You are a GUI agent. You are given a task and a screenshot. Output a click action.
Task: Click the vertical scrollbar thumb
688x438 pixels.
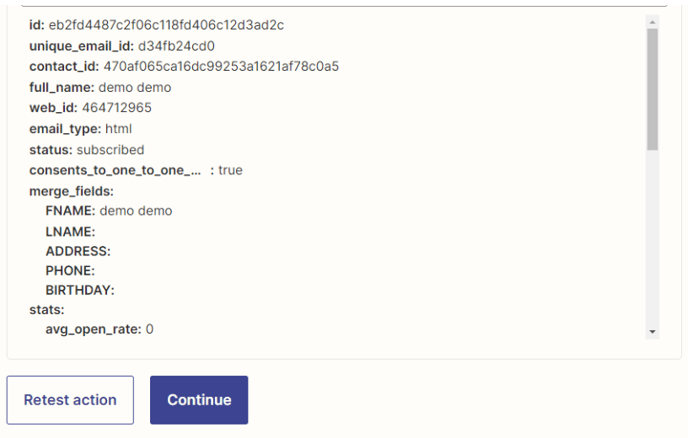(x=652, y=90)
